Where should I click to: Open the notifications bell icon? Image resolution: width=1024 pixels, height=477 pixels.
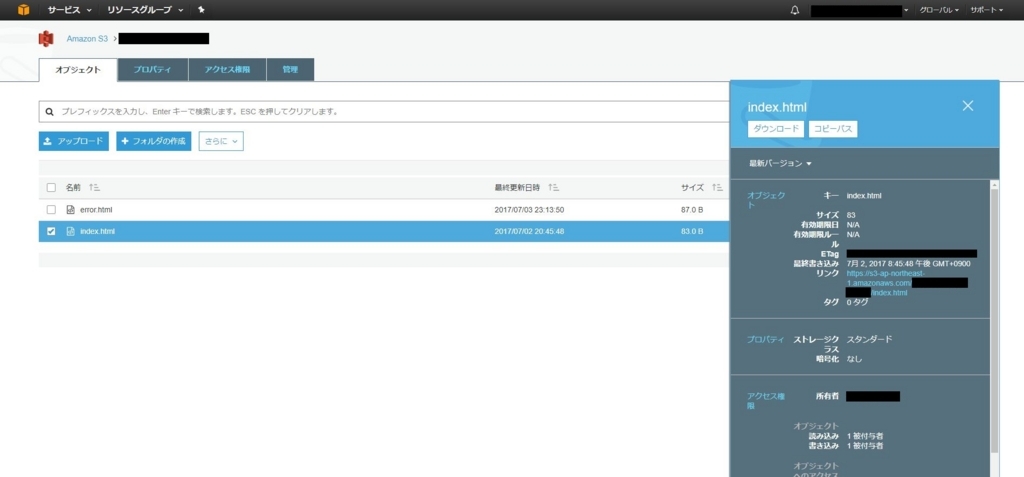(x=795, y=10)
